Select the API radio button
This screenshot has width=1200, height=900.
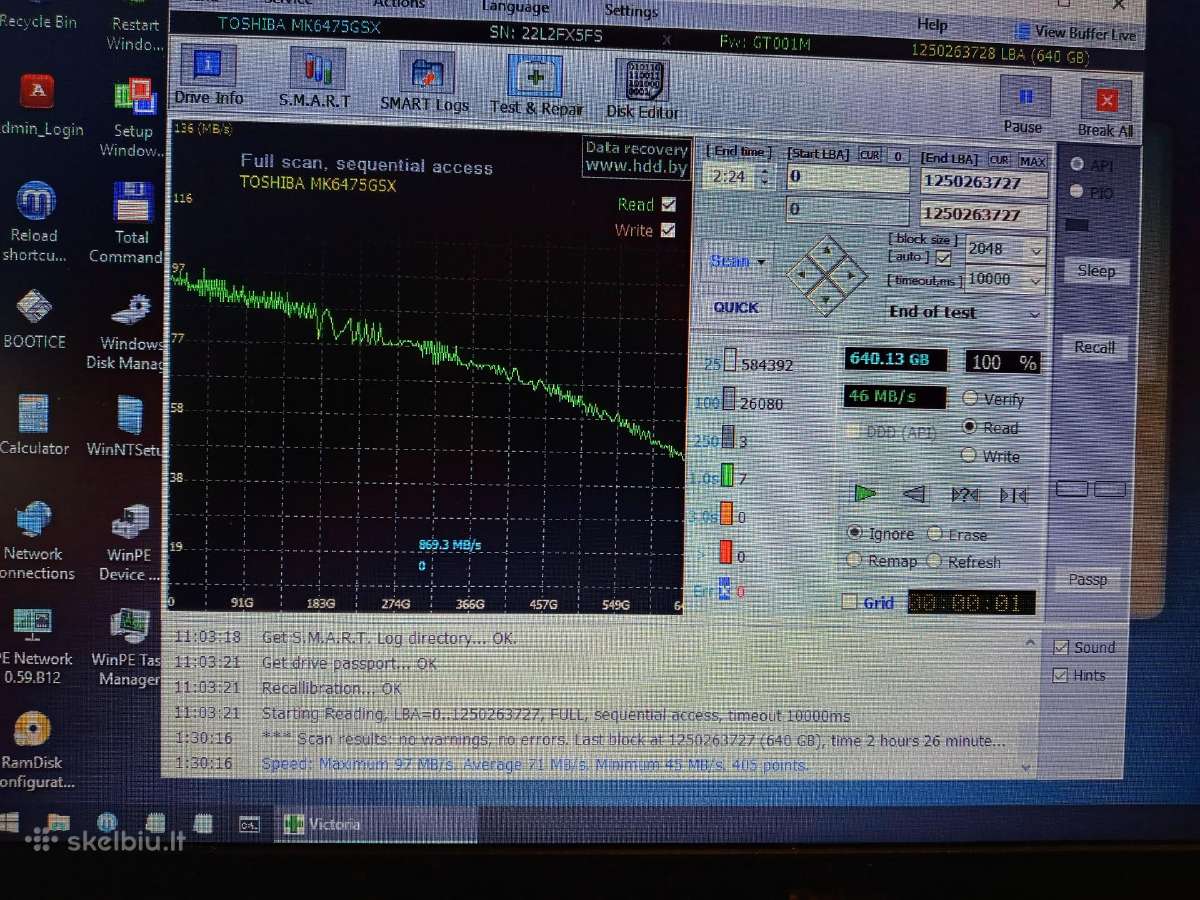click(1076, 164)
